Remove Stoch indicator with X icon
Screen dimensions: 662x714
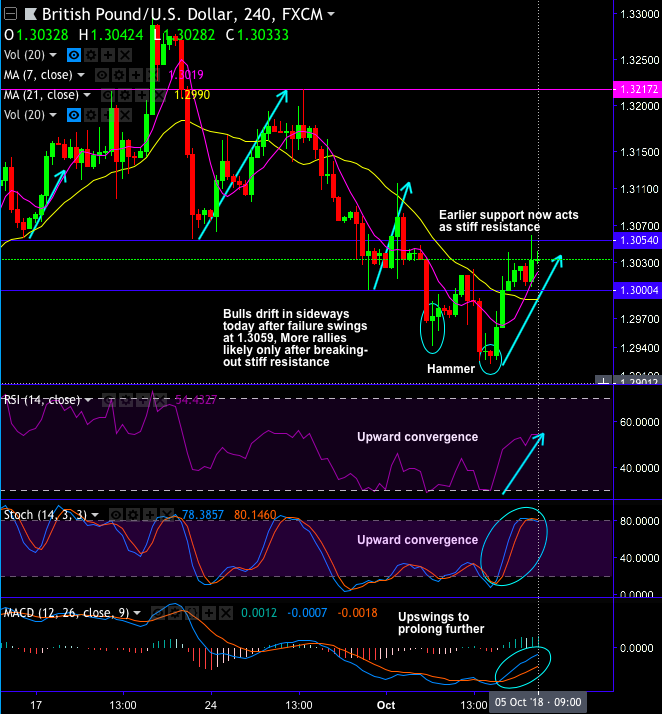tap(166, 515)
